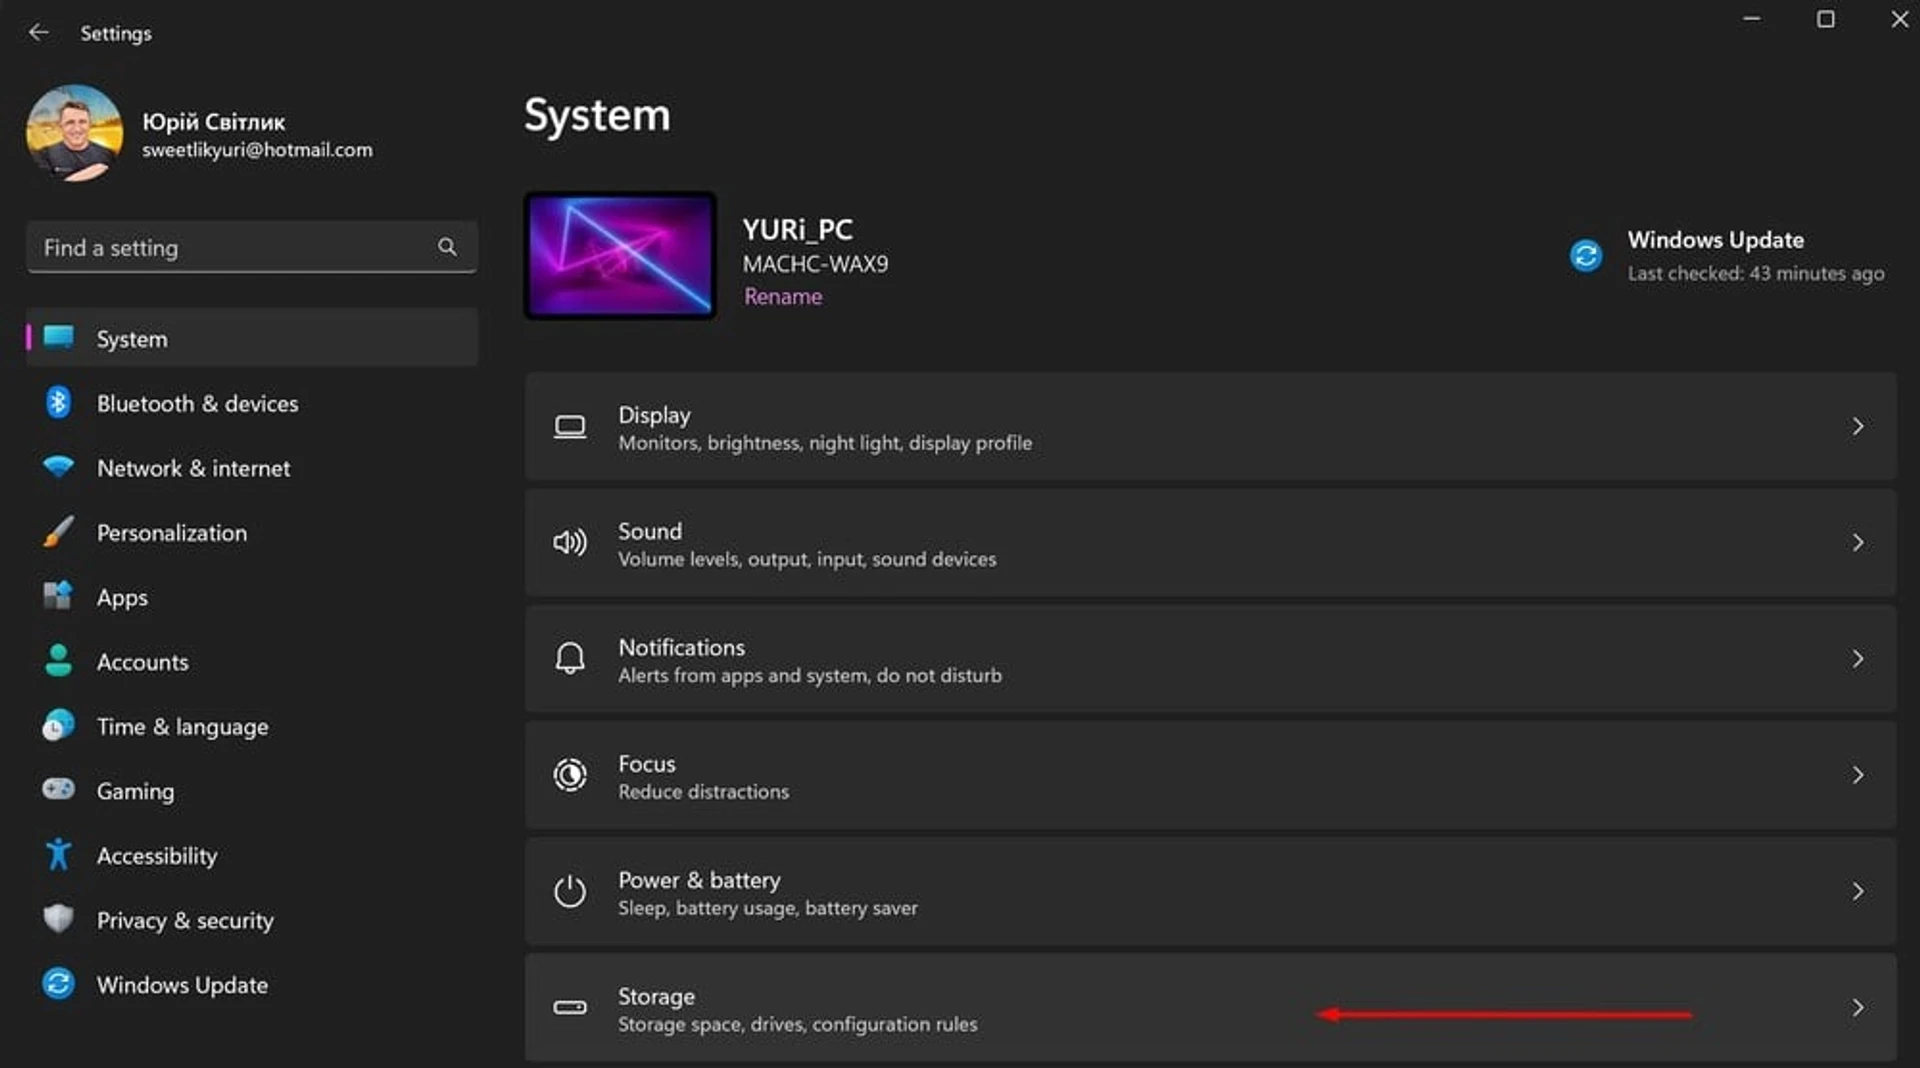The width and height of the screenshot is (1920, 1068).
Task: Expand the Display row chevron
Action: [1858, 427]
